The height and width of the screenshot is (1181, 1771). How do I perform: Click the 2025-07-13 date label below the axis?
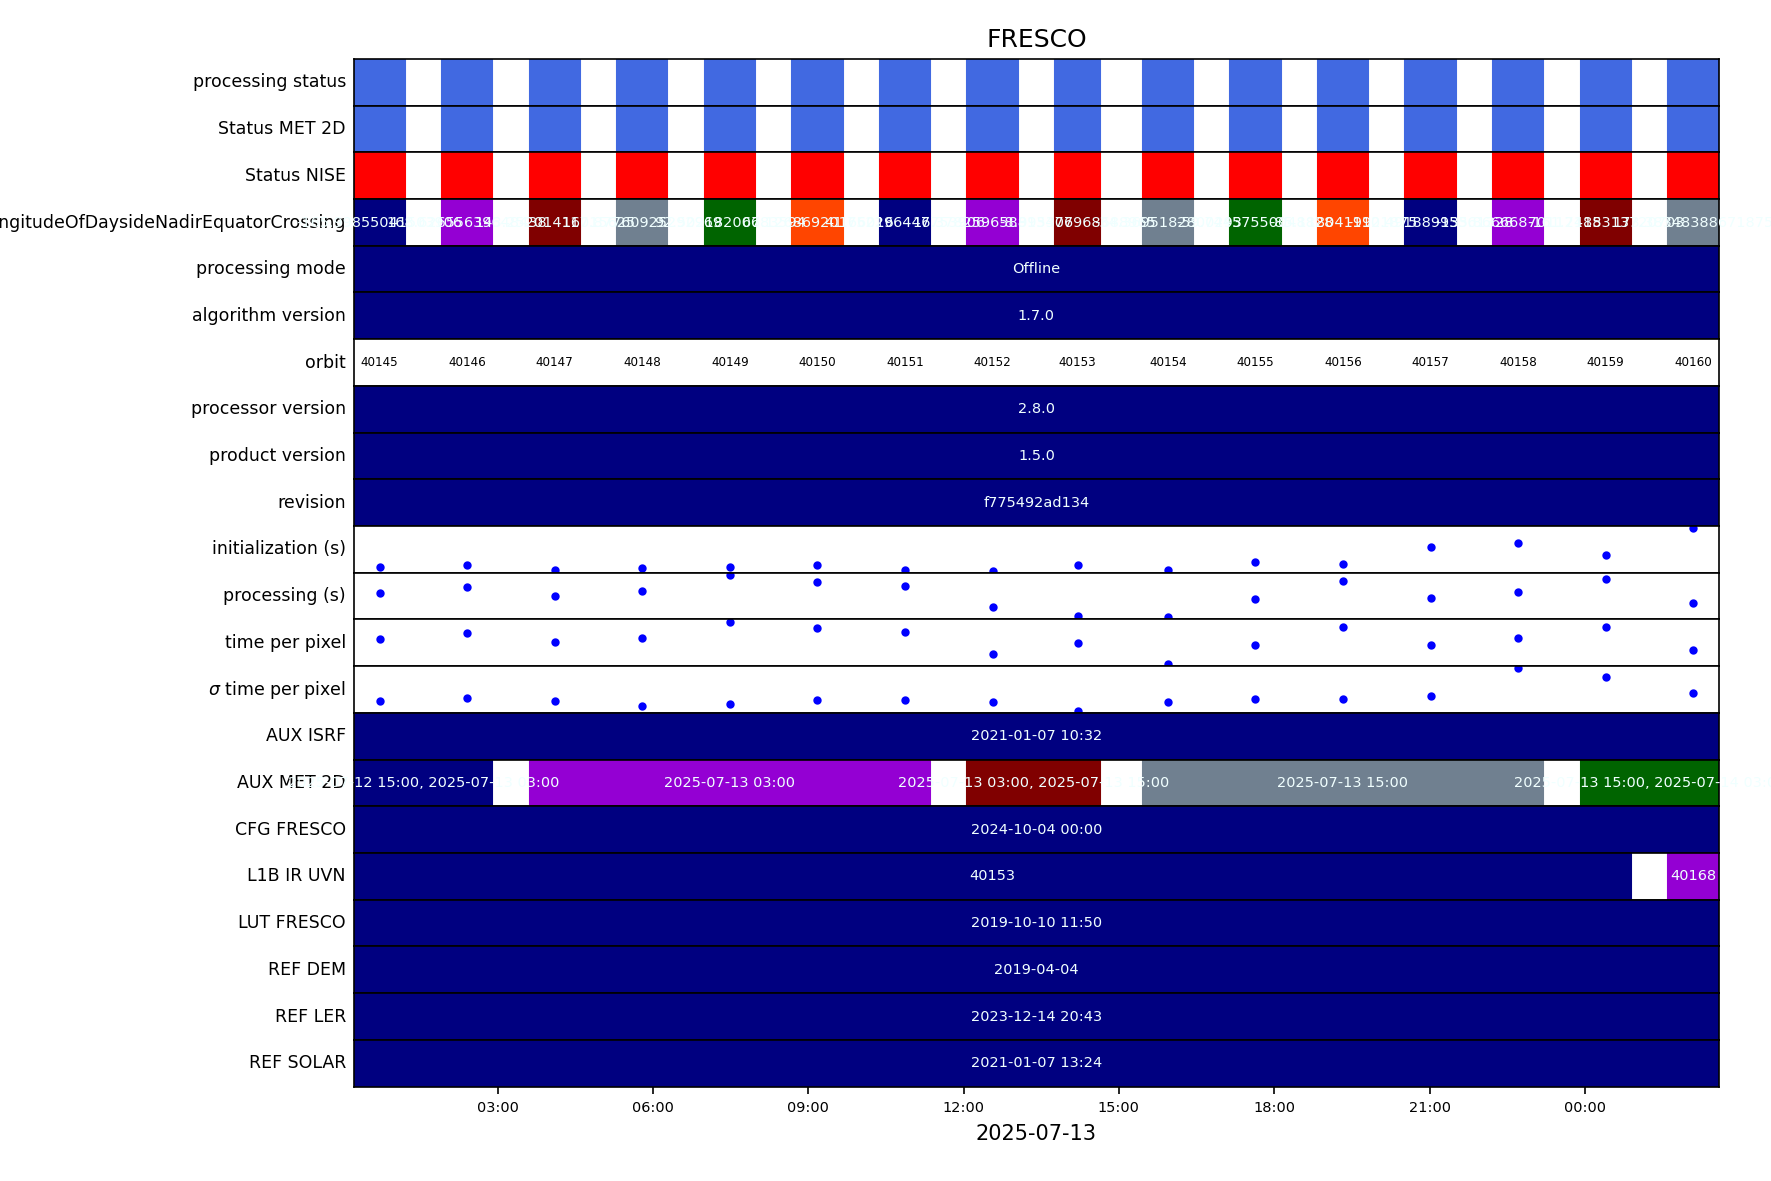click(1036, 1133)
